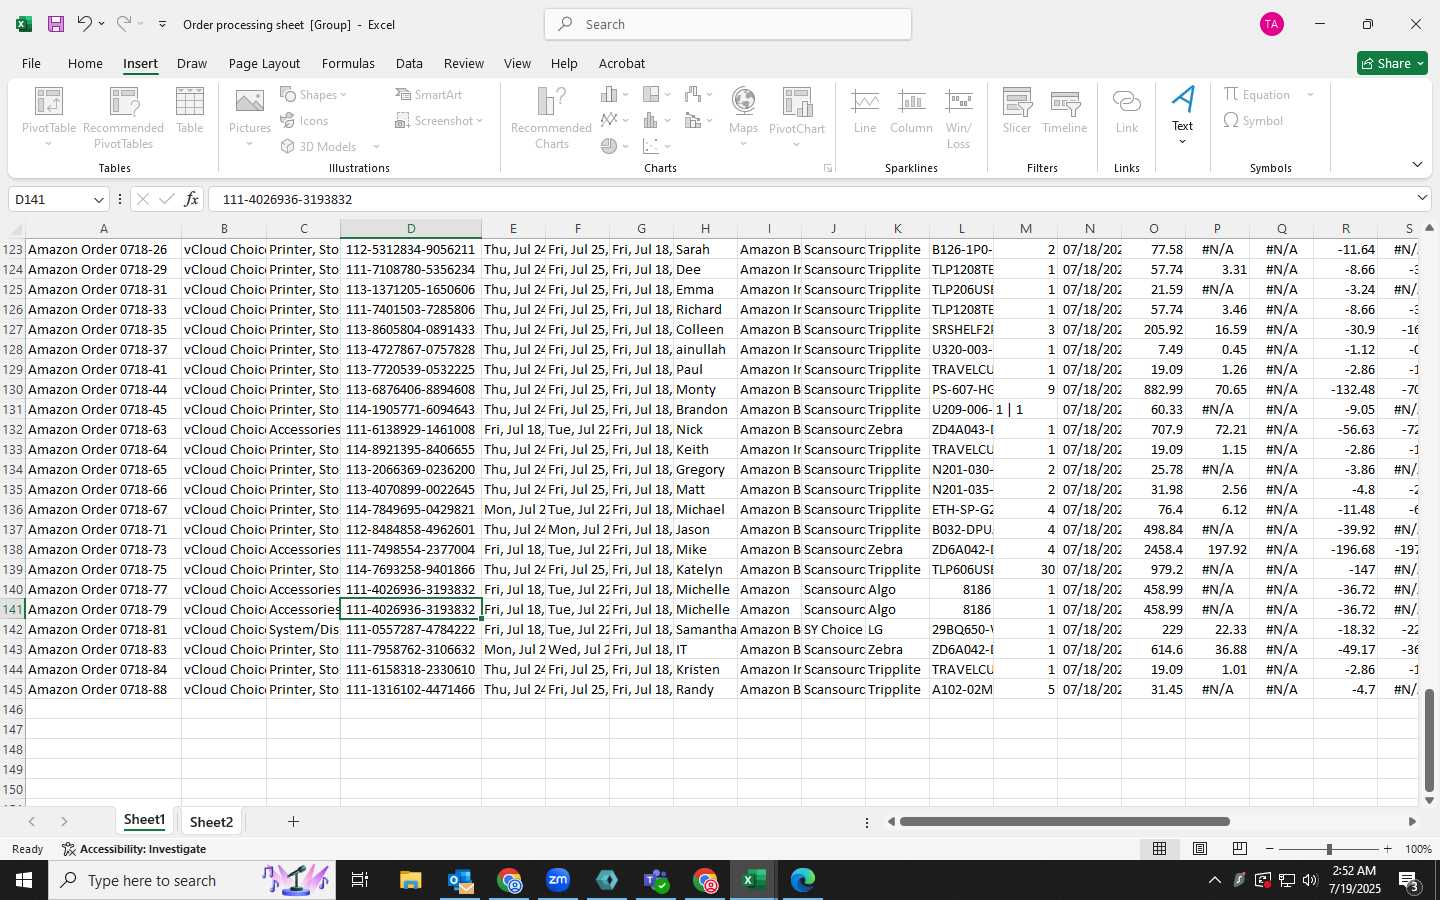Open the Pictures insert menu

pyautogui.click(x=250, y=118)
